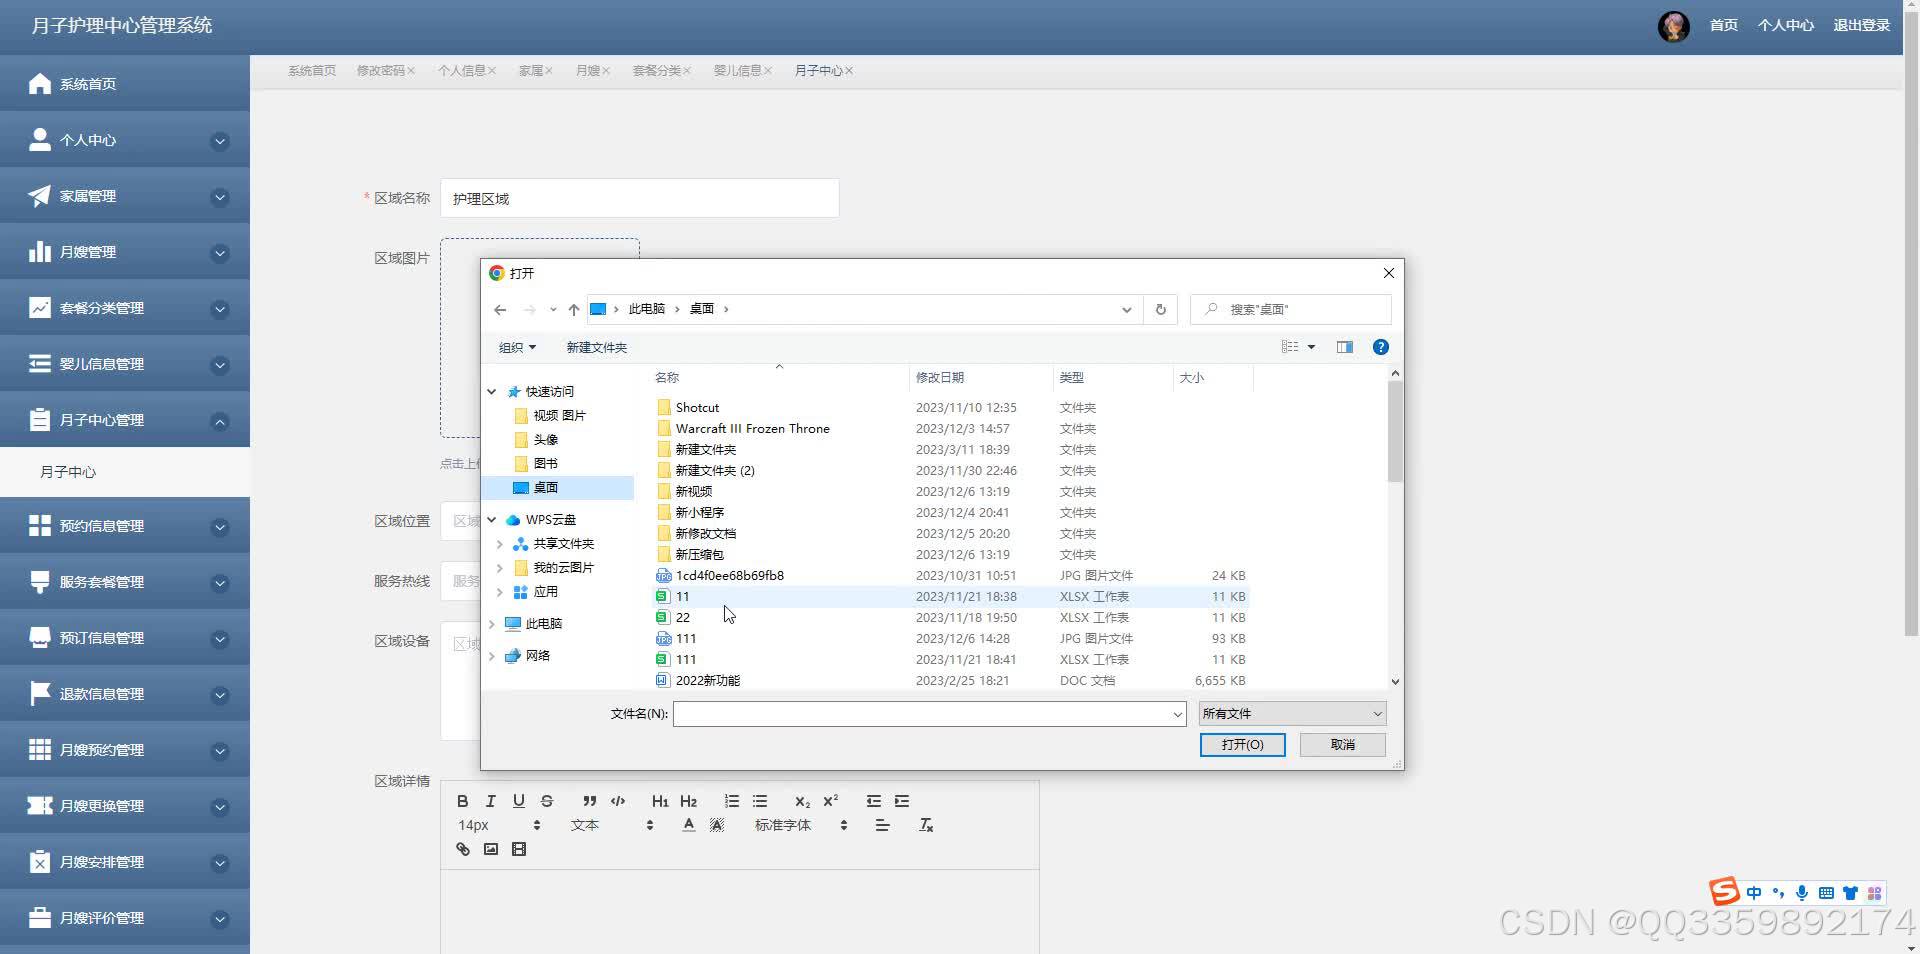Open the 所有文件 file type dropdown
This screenshot has height=954, width=1920.
pos(1292,714)
